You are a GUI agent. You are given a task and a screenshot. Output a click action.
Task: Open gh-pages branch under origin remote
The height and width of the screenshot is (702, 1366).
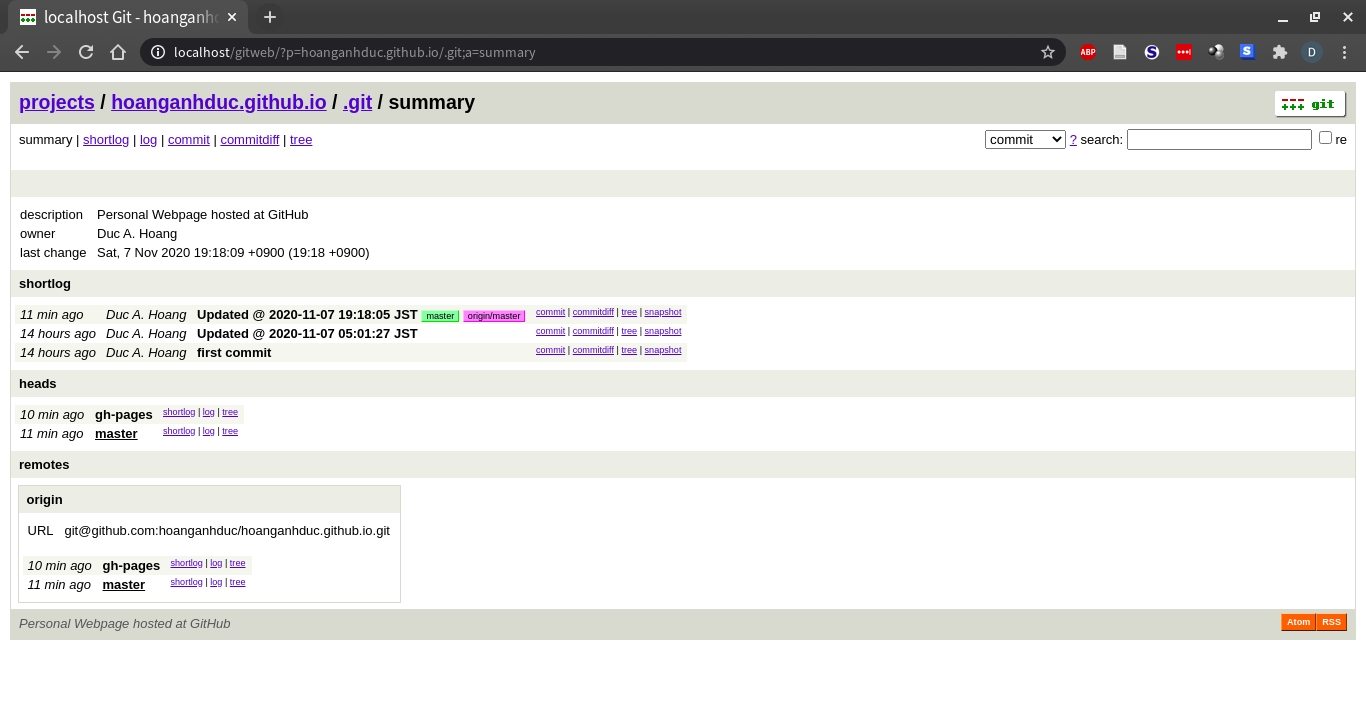[131, 566]
